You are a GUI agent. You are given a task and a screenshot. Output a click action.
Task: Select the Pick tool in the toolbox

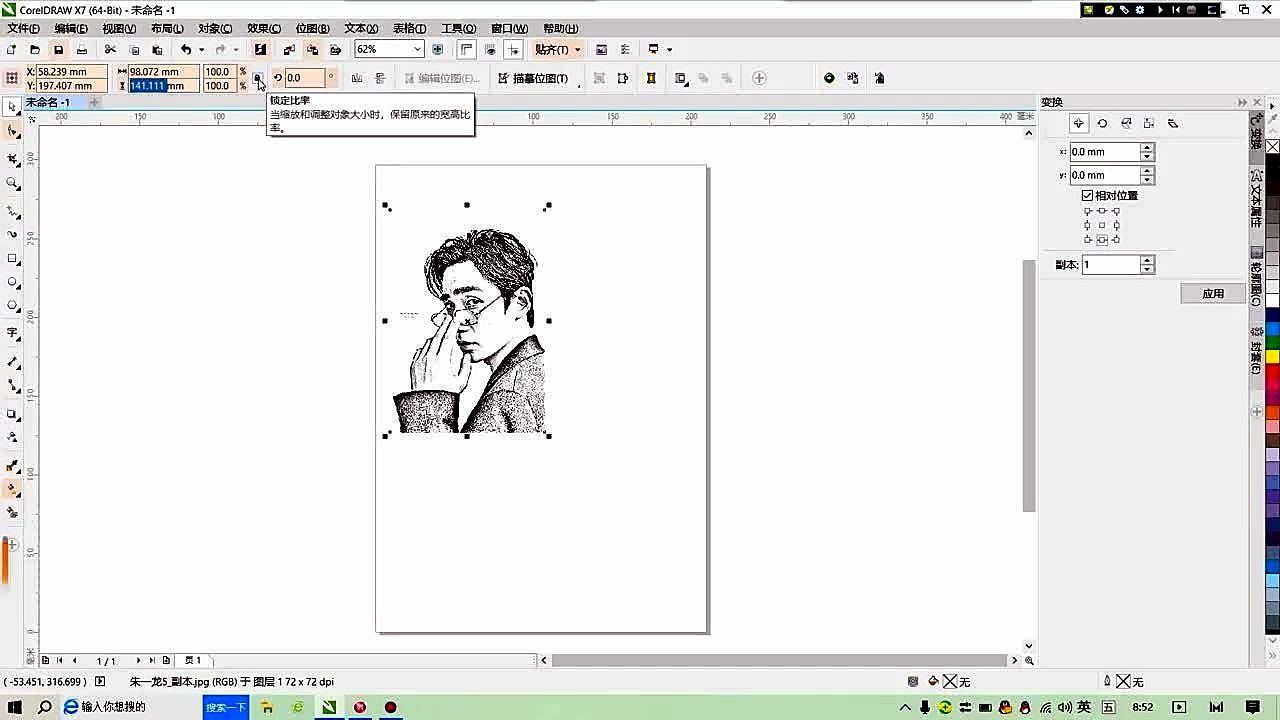click(x=12, y=106)
